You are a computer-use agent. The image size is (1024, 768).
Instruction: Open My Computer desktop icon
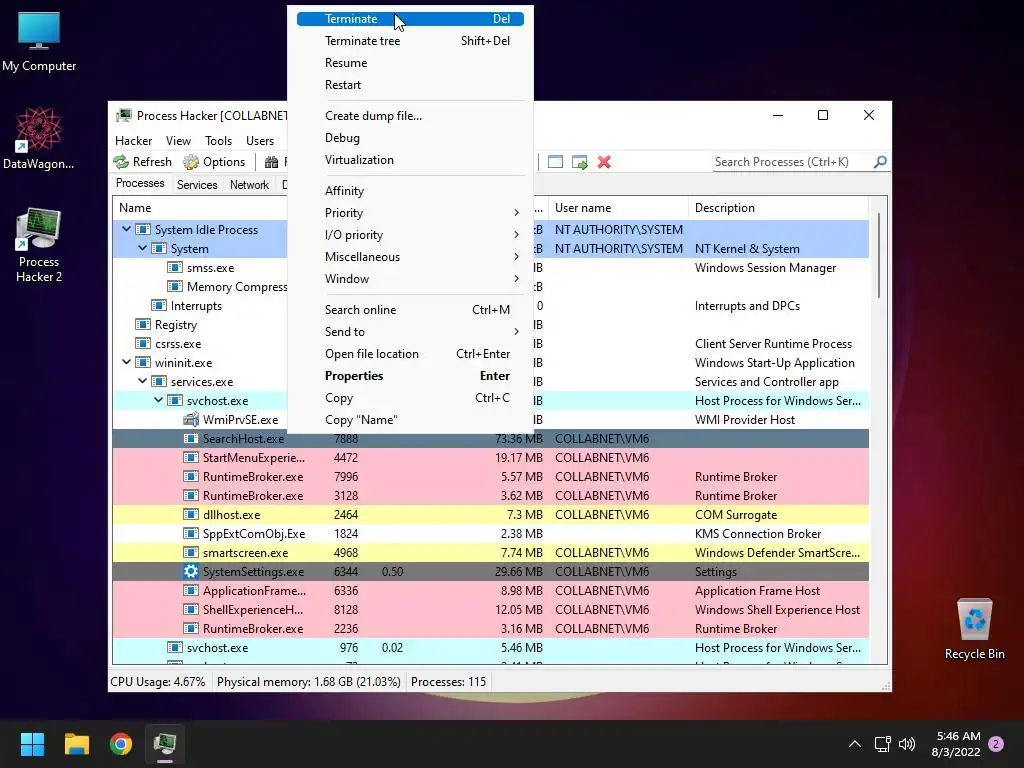click(x=39, y=42)
